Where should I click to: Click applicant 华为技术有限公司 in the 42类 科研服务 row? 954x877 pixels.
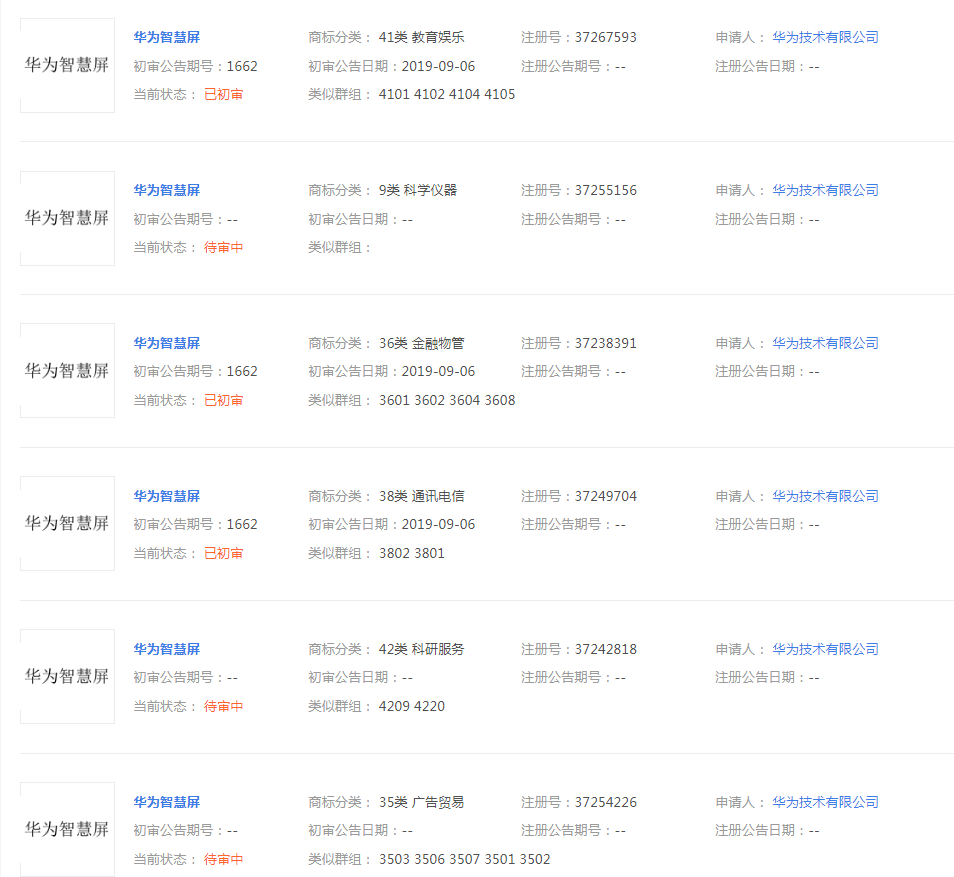[x=826, y=649]
